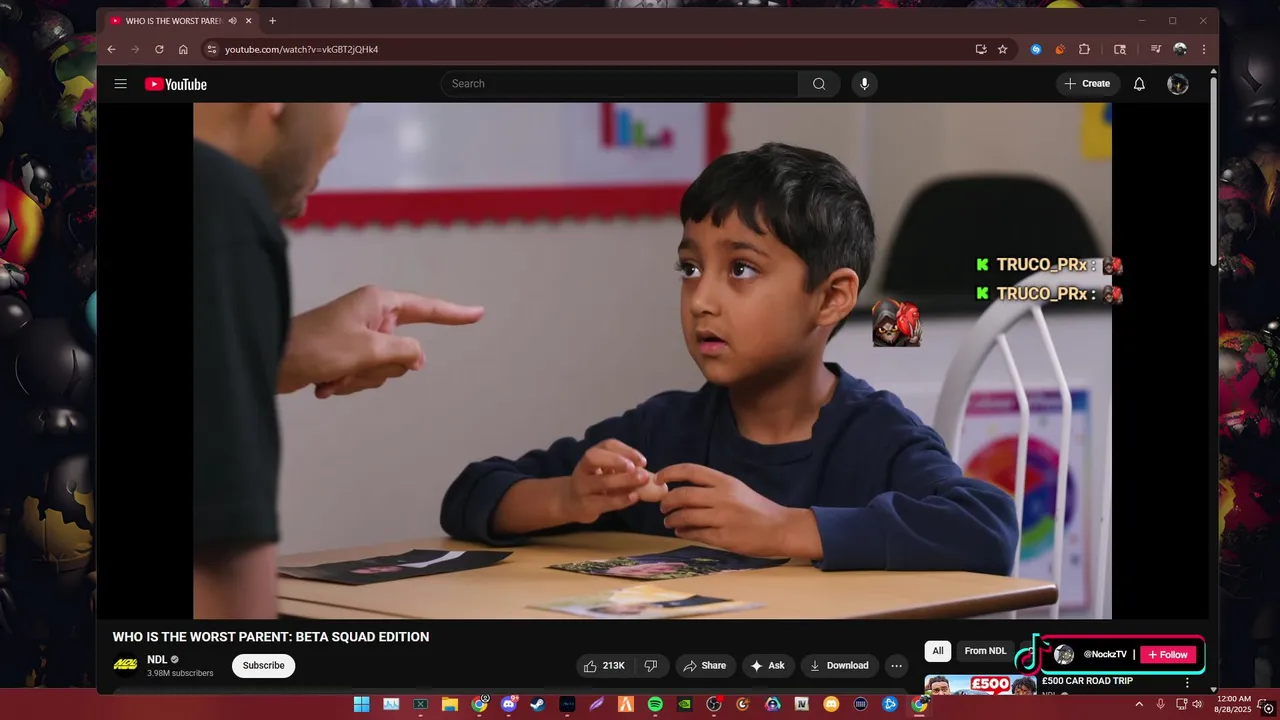Viewport: 1280px width, 720px height.
Task: Open the taskbar volume control
Action: coord(1197,704)
